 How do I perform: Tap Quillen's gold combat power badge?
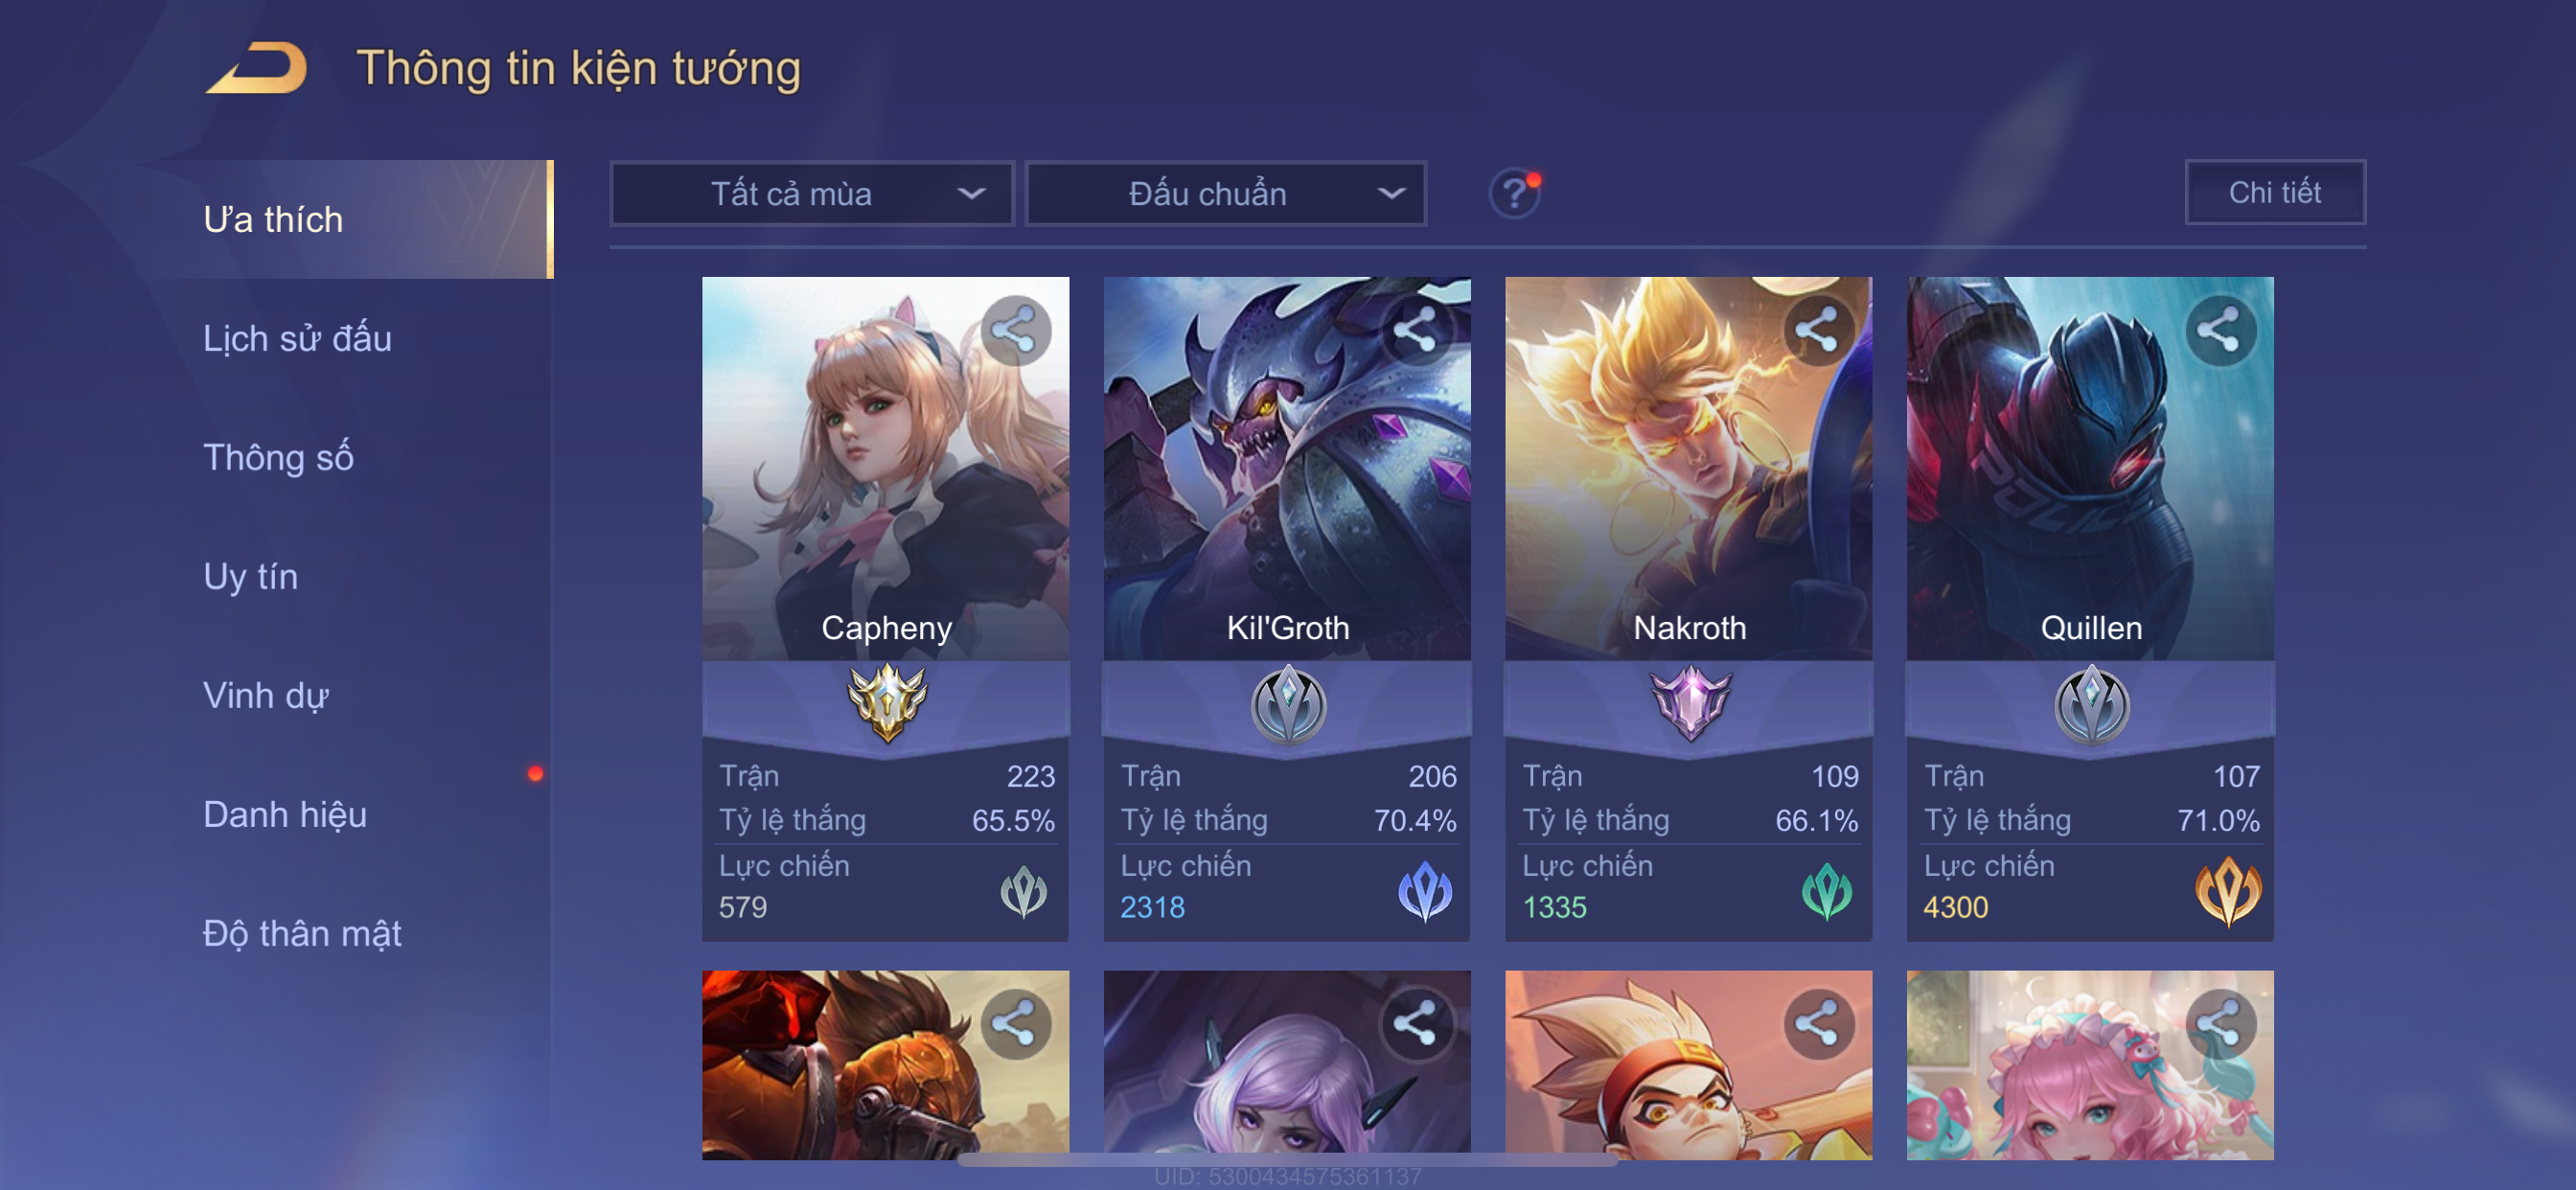[2227, 891]
